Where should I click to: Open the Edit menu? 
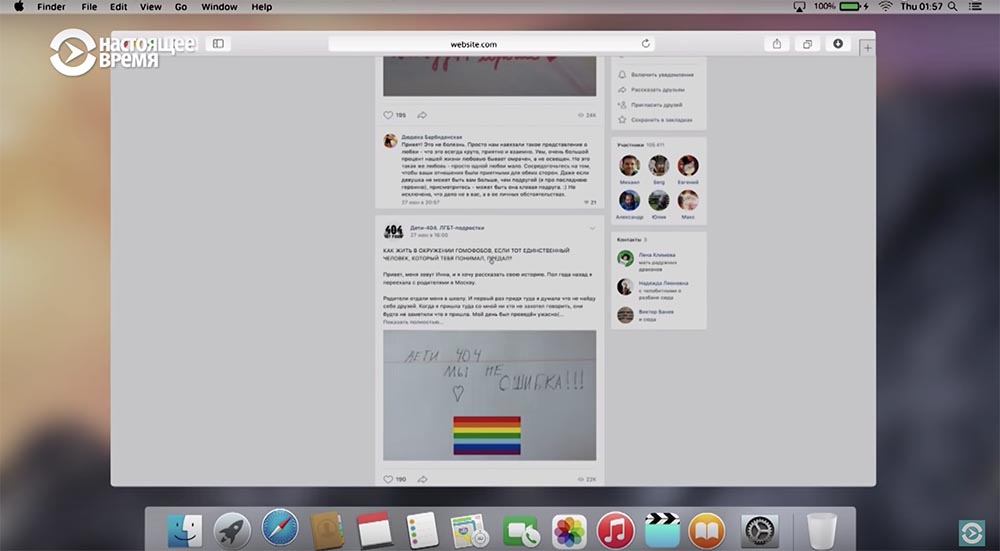[x=119, y=7]
